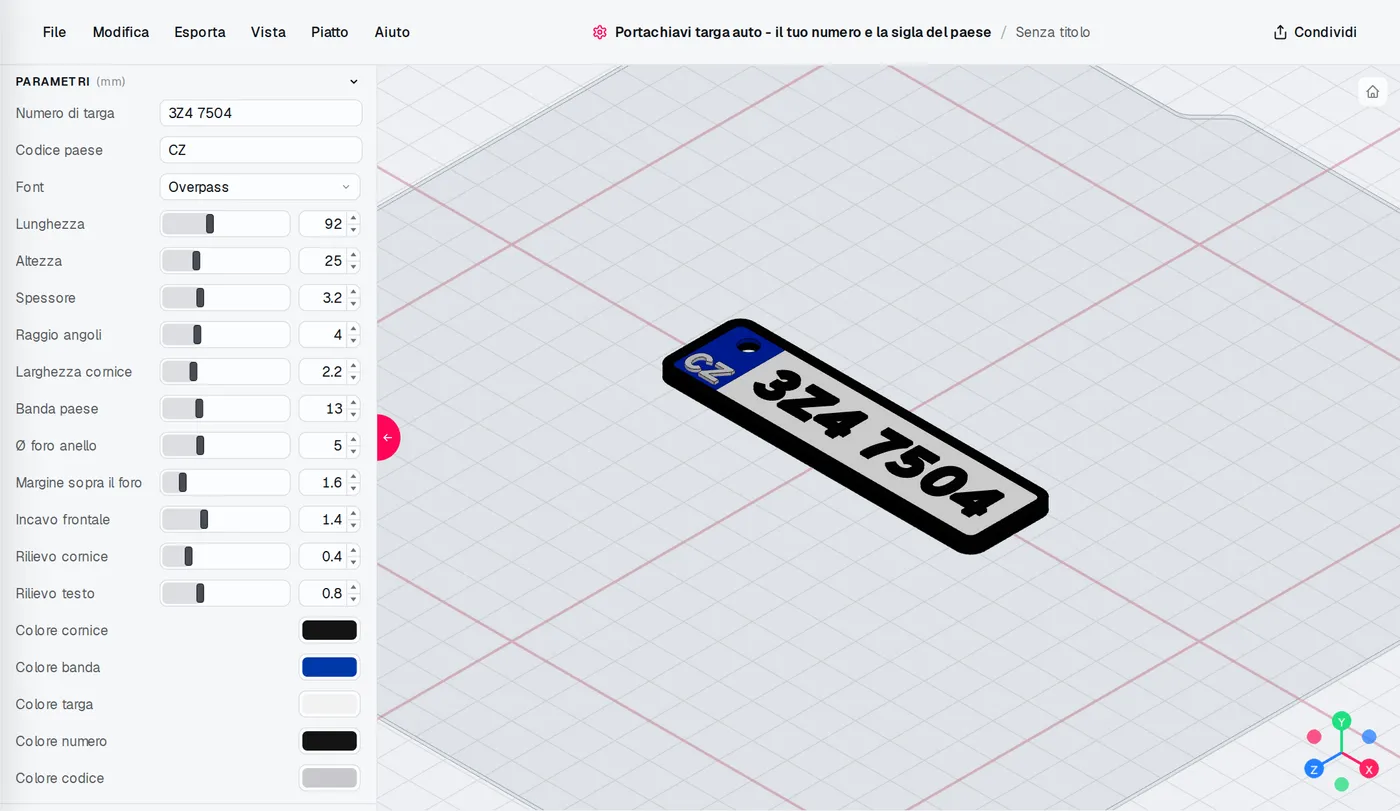Click the light red opposite-axis gizmo node
Screen dimensions: 1400x811
[1314, 737]
